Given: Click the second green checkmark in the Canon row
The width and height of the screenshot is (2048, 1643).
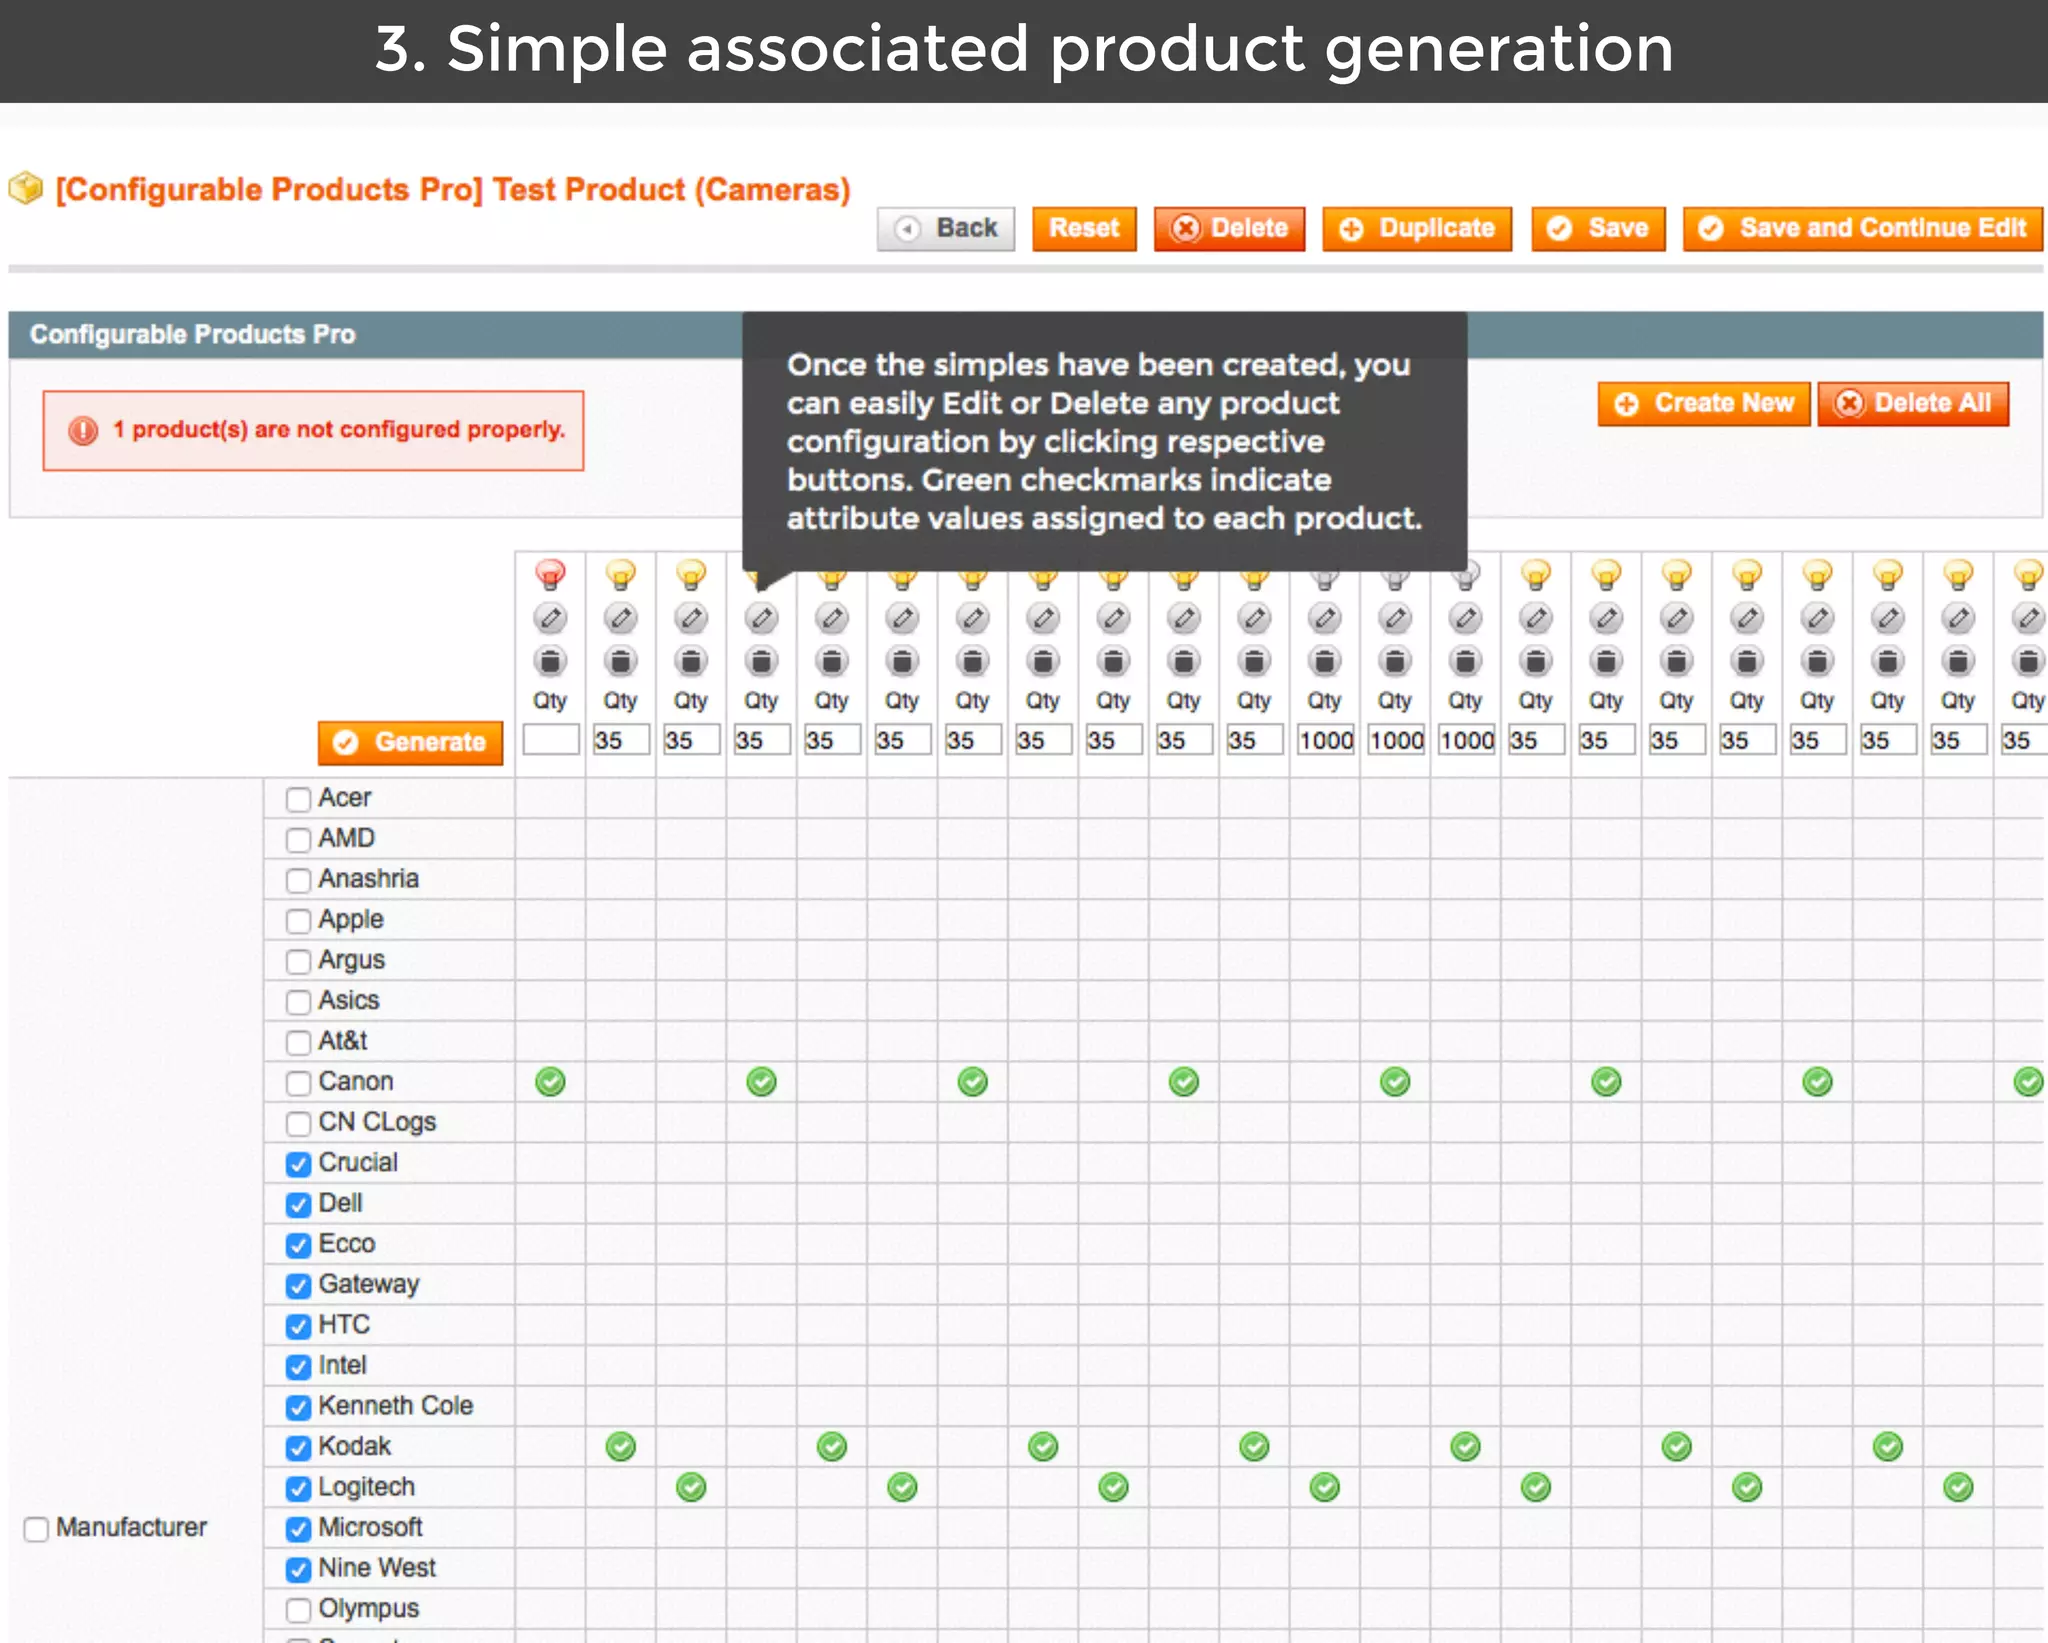Looking at the screenshot, I should 761,1081.
